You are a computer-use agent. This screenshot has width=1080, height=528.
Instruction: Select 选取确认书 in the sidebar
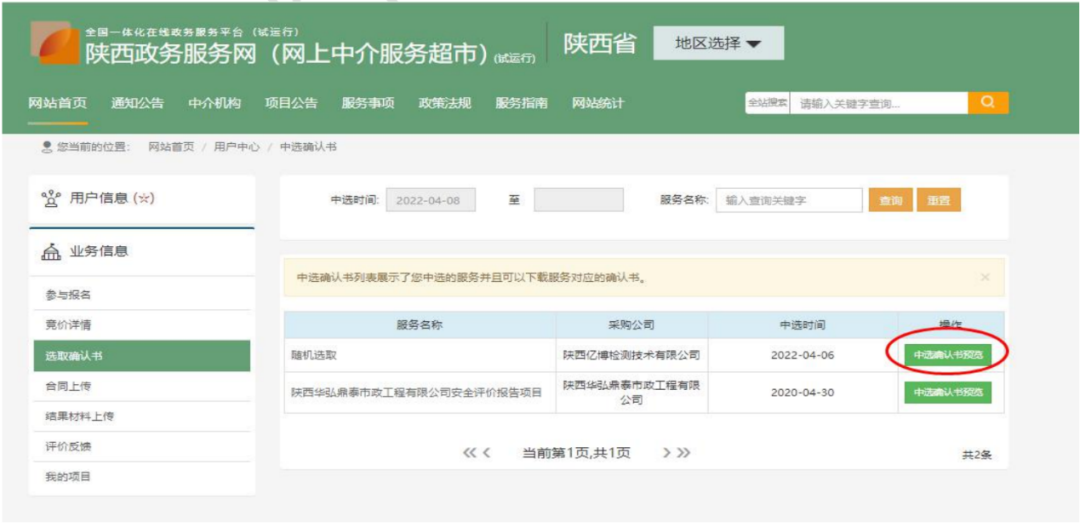click(142, 356)
